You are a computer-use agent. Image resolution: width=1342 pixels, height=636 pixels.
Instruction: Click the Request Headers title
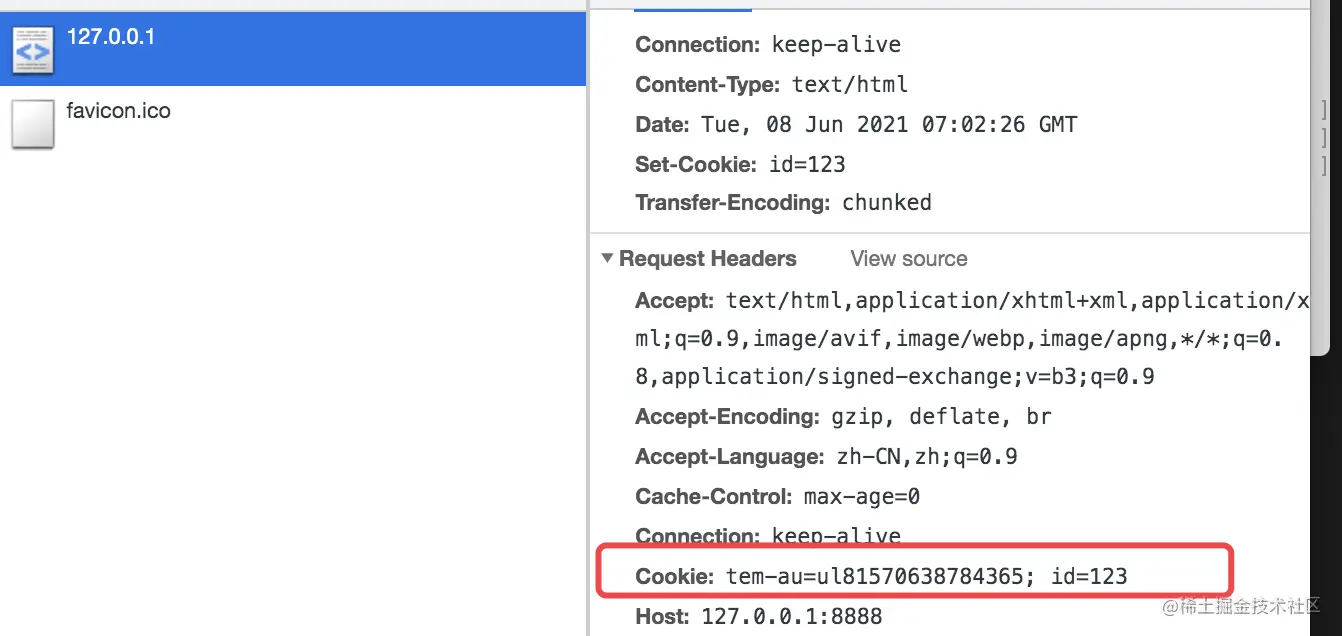click(x=707, y=259)
